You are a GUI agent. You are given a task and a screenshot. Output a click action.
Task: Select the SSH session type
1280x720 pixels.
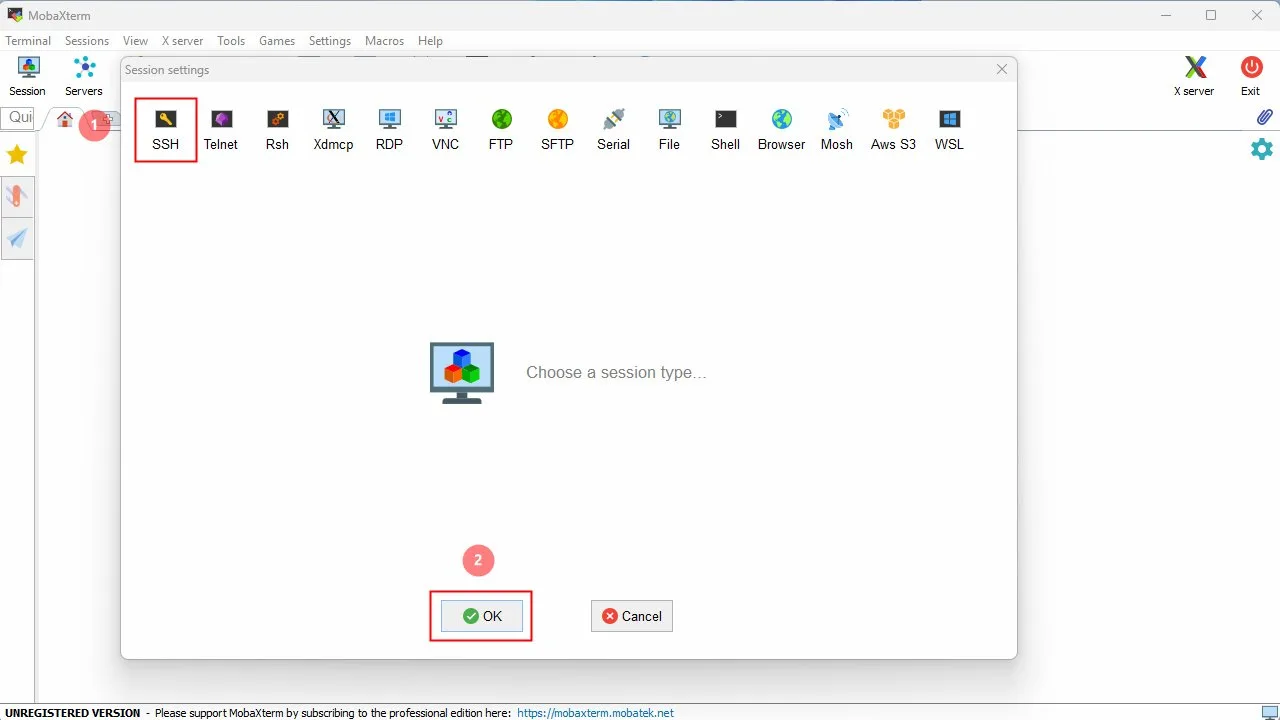tap(166, 130)
